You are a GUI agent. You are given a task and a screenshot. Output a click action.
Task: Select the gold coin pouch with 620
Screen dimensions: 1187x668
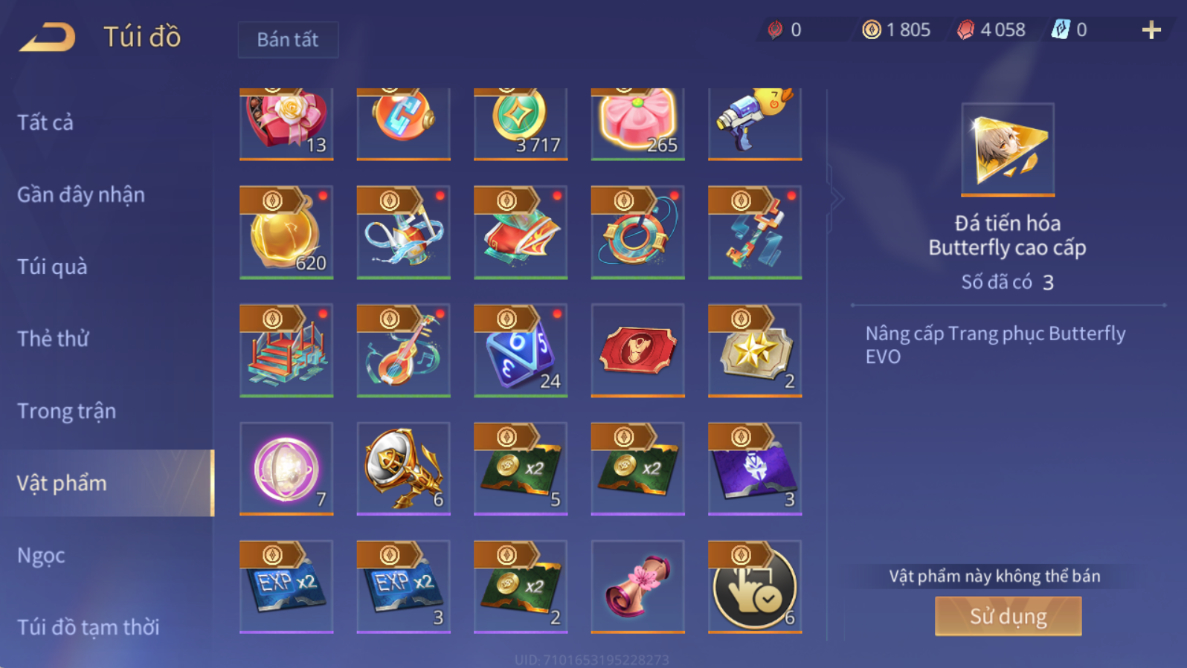[x=286, y=233]
